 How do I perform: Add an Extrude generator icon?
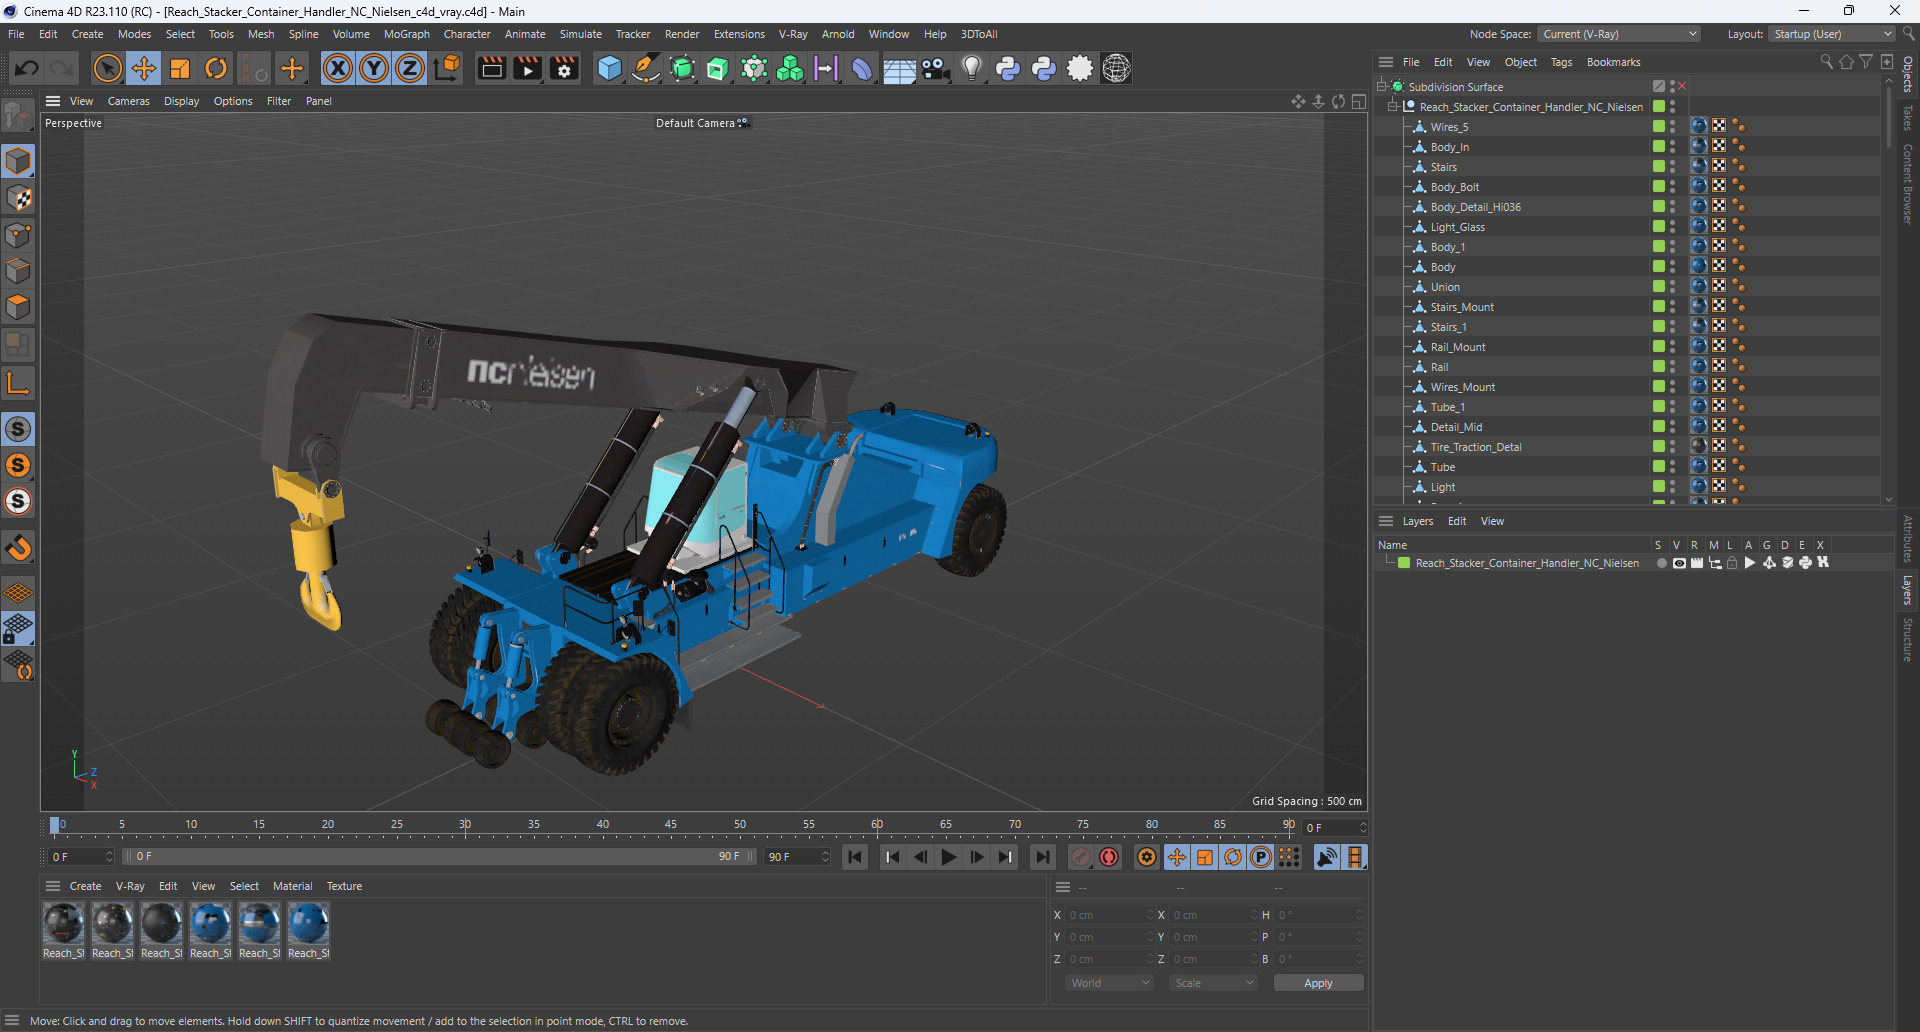[718, 68]
